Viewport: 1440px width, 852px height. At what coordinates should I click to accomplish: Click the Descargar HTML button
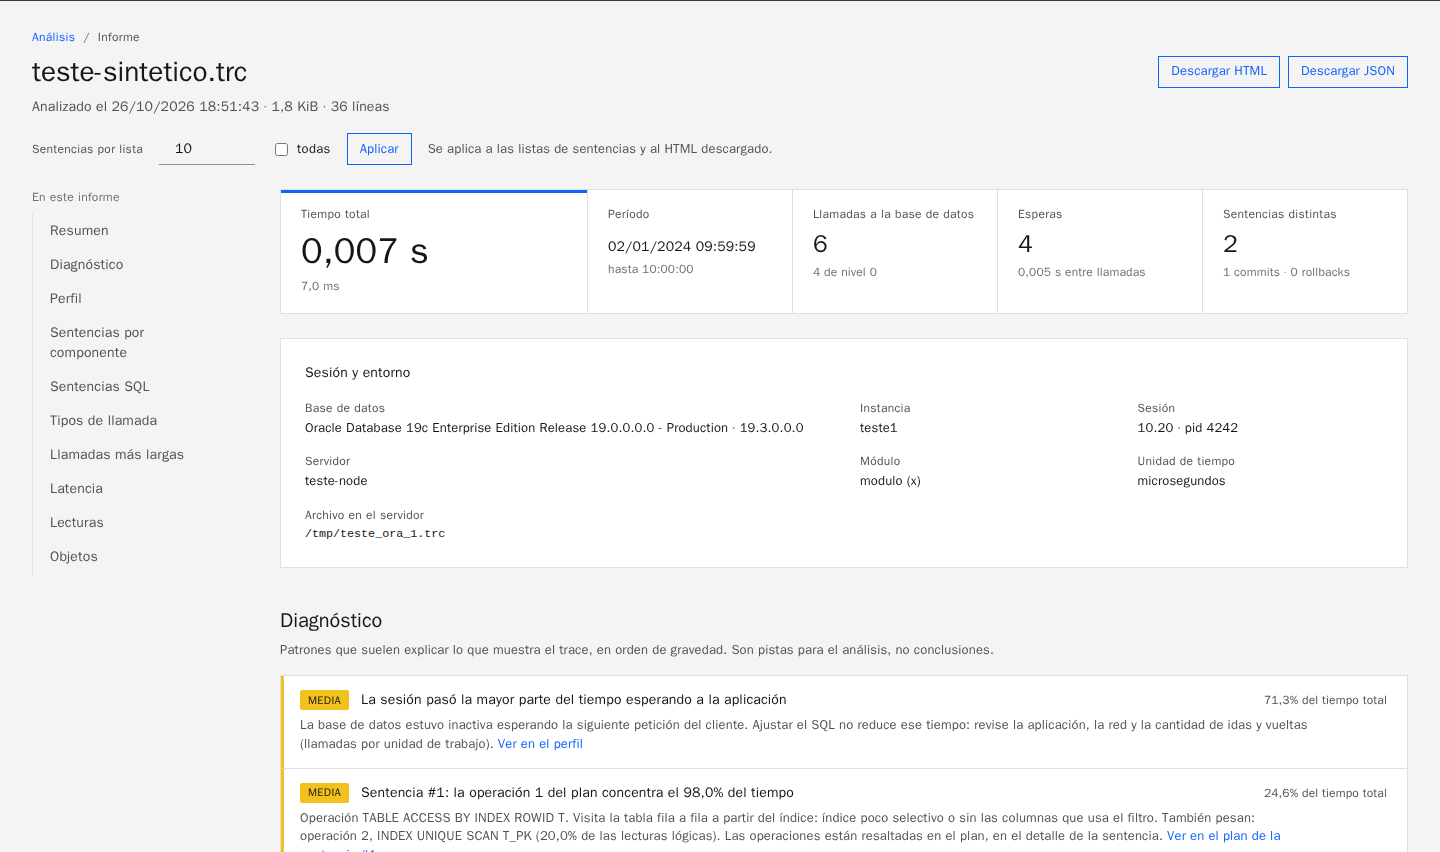pyautogui.click(x=1218, y=72)
